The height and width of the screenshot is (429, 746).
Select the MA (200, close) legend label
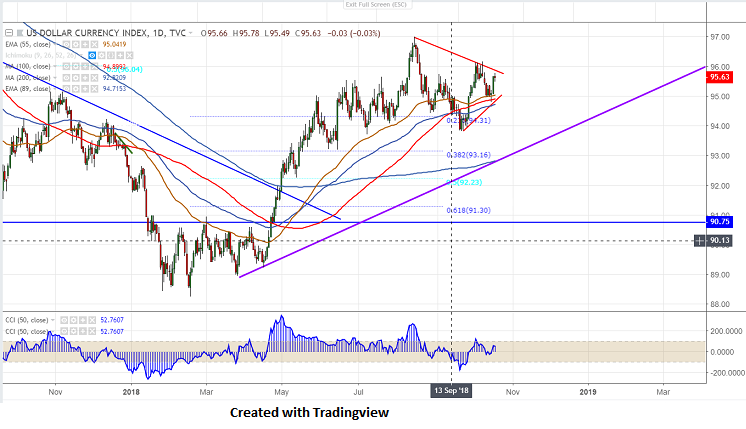pos(28,78)
